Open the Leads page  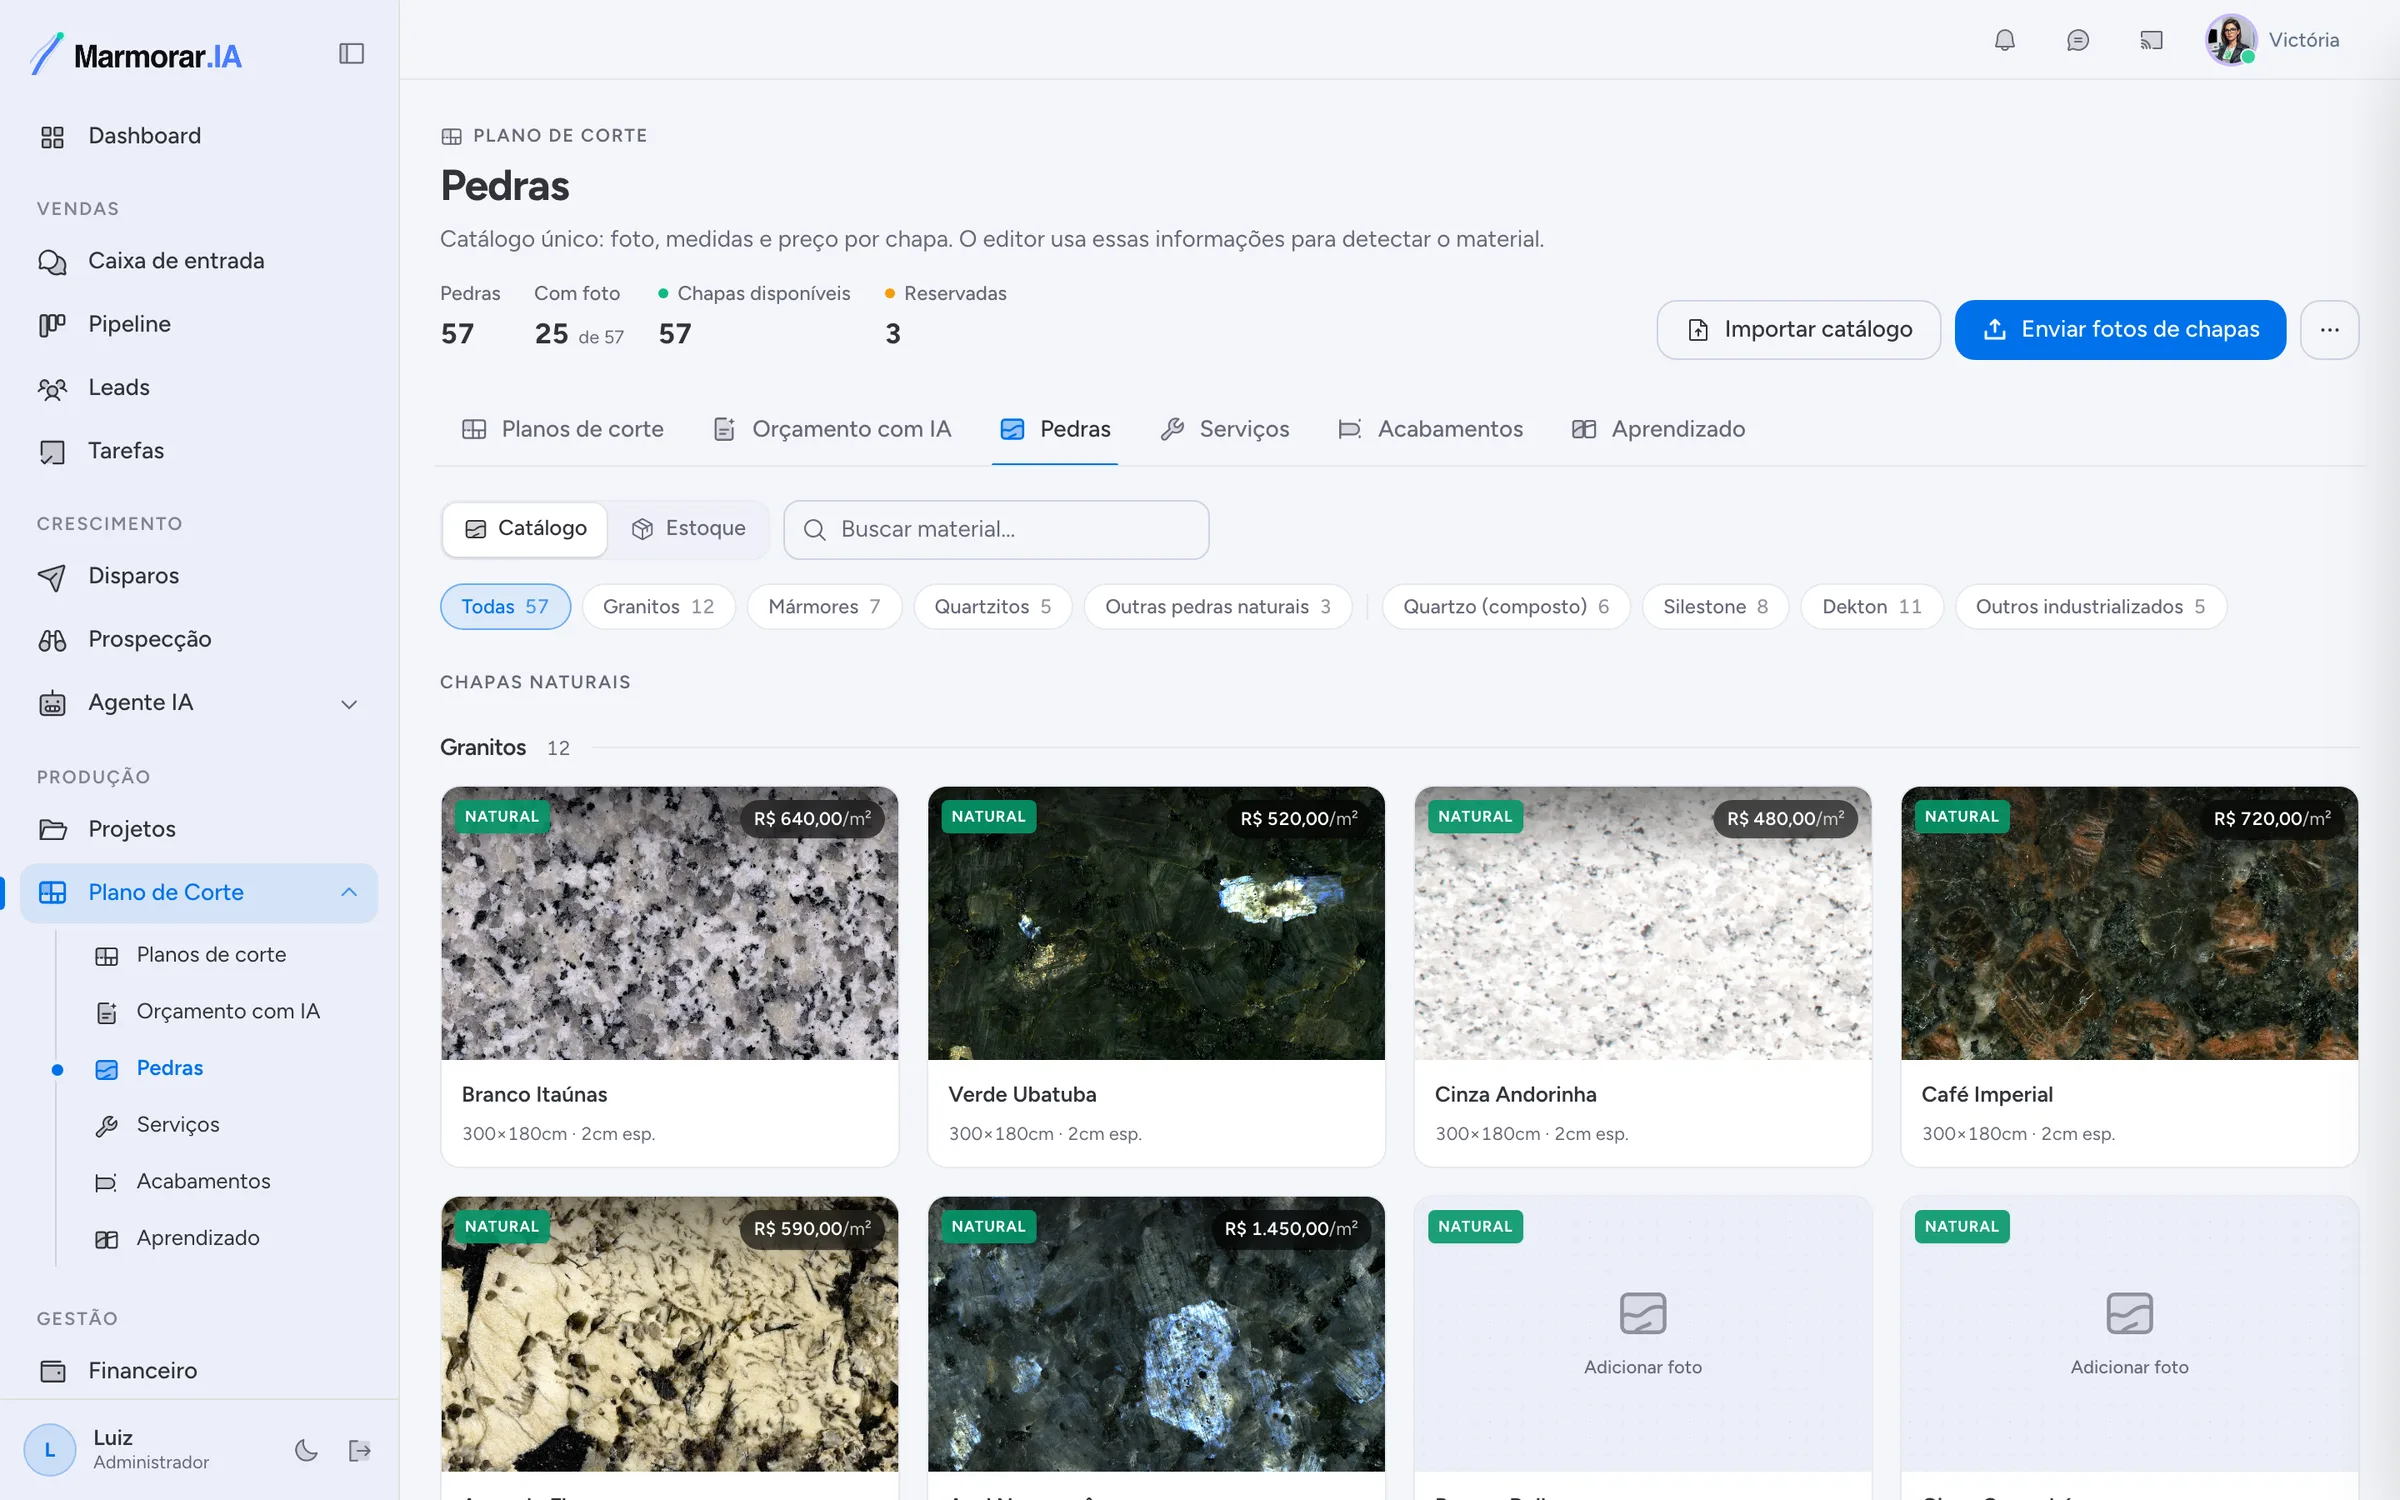200,387
